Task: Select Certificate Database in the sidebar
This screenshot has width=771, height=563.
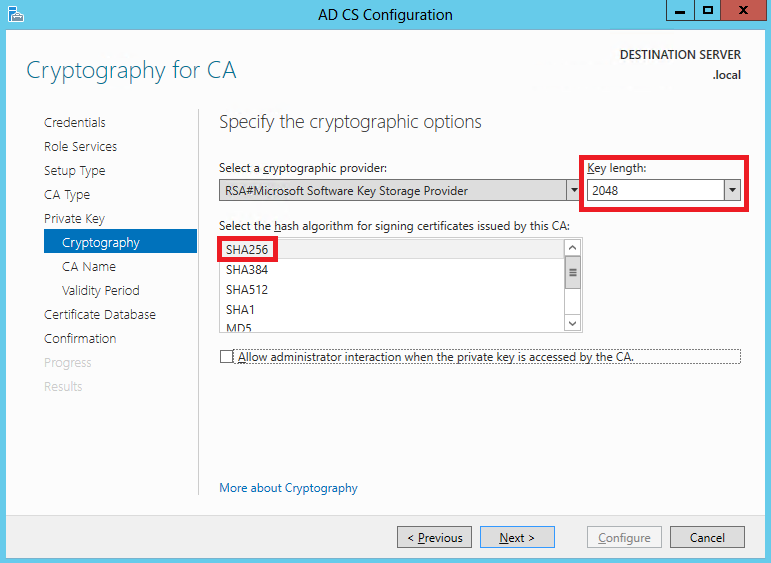Action: tap(100, 315)
